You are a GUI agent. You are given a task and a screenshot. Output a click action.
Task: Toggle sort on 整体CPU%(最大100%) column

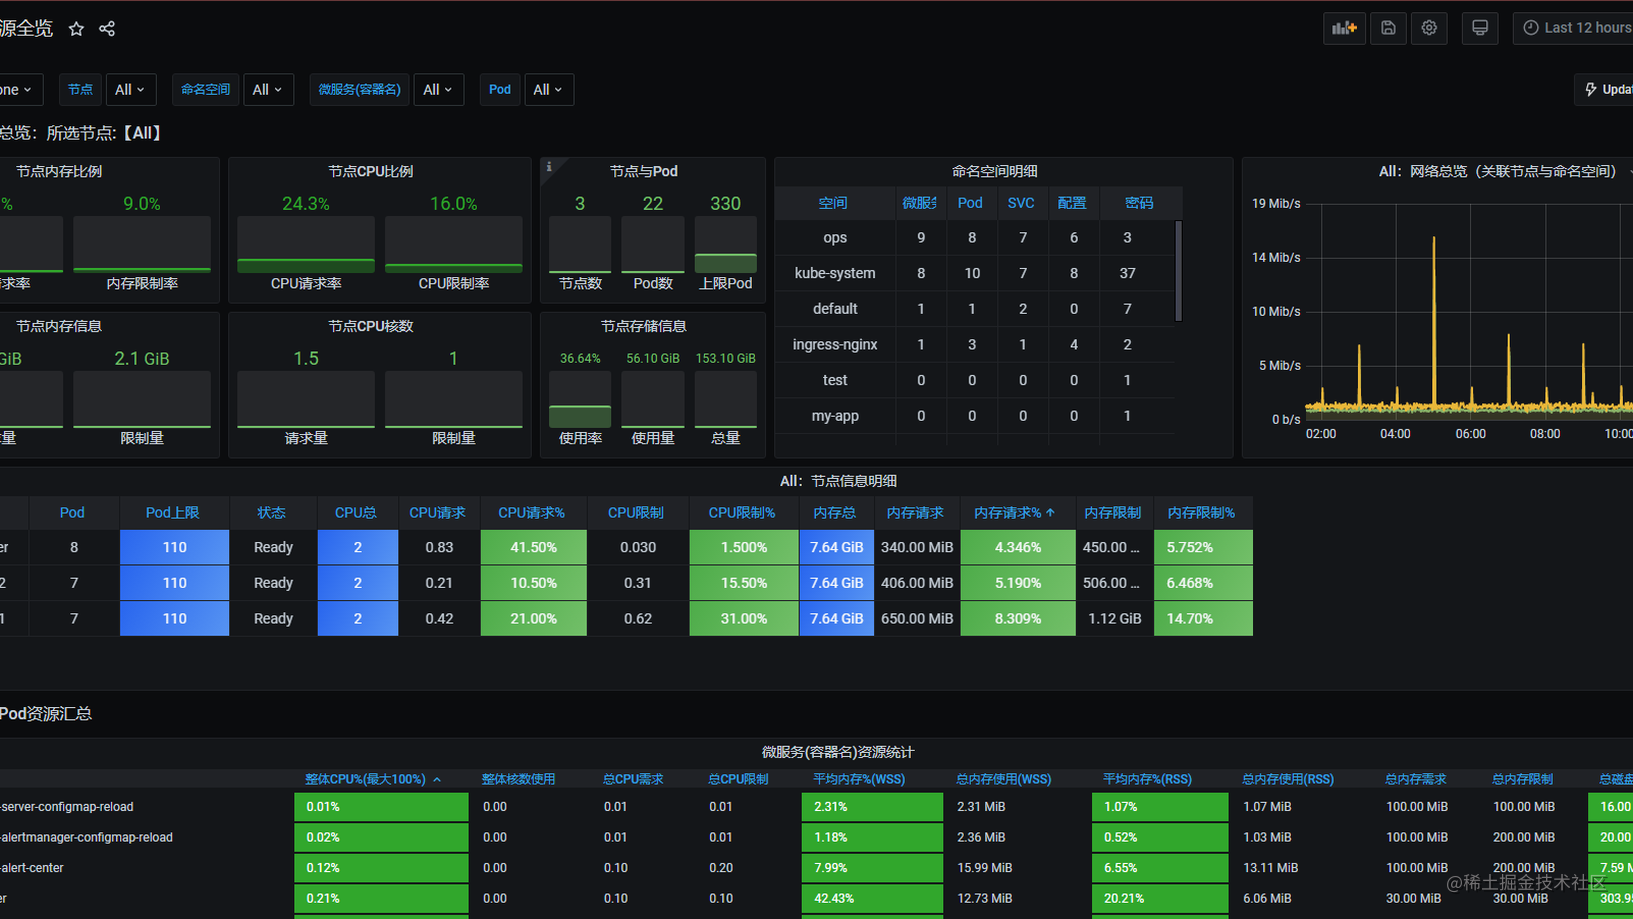[x=372, y=779]
